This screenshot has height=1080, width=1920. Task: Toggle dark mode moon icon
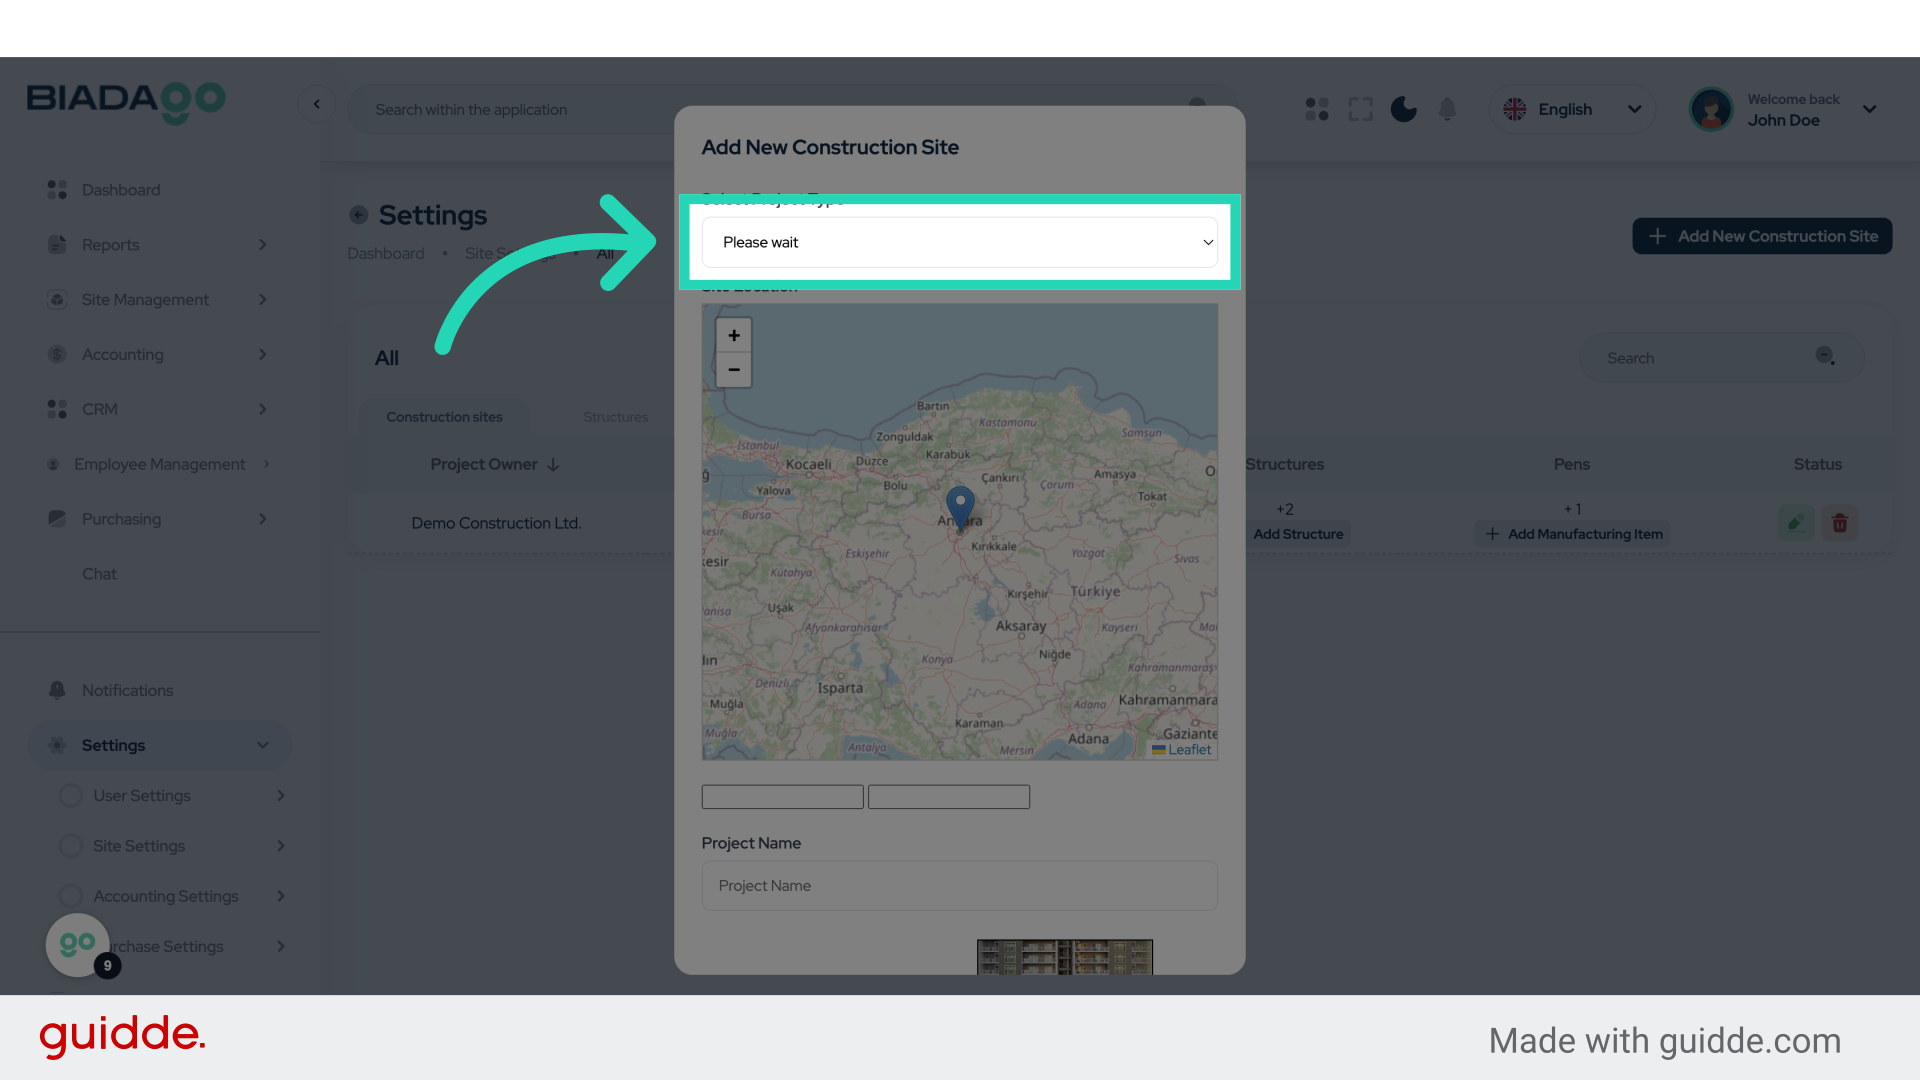(x=1403, y=109)
